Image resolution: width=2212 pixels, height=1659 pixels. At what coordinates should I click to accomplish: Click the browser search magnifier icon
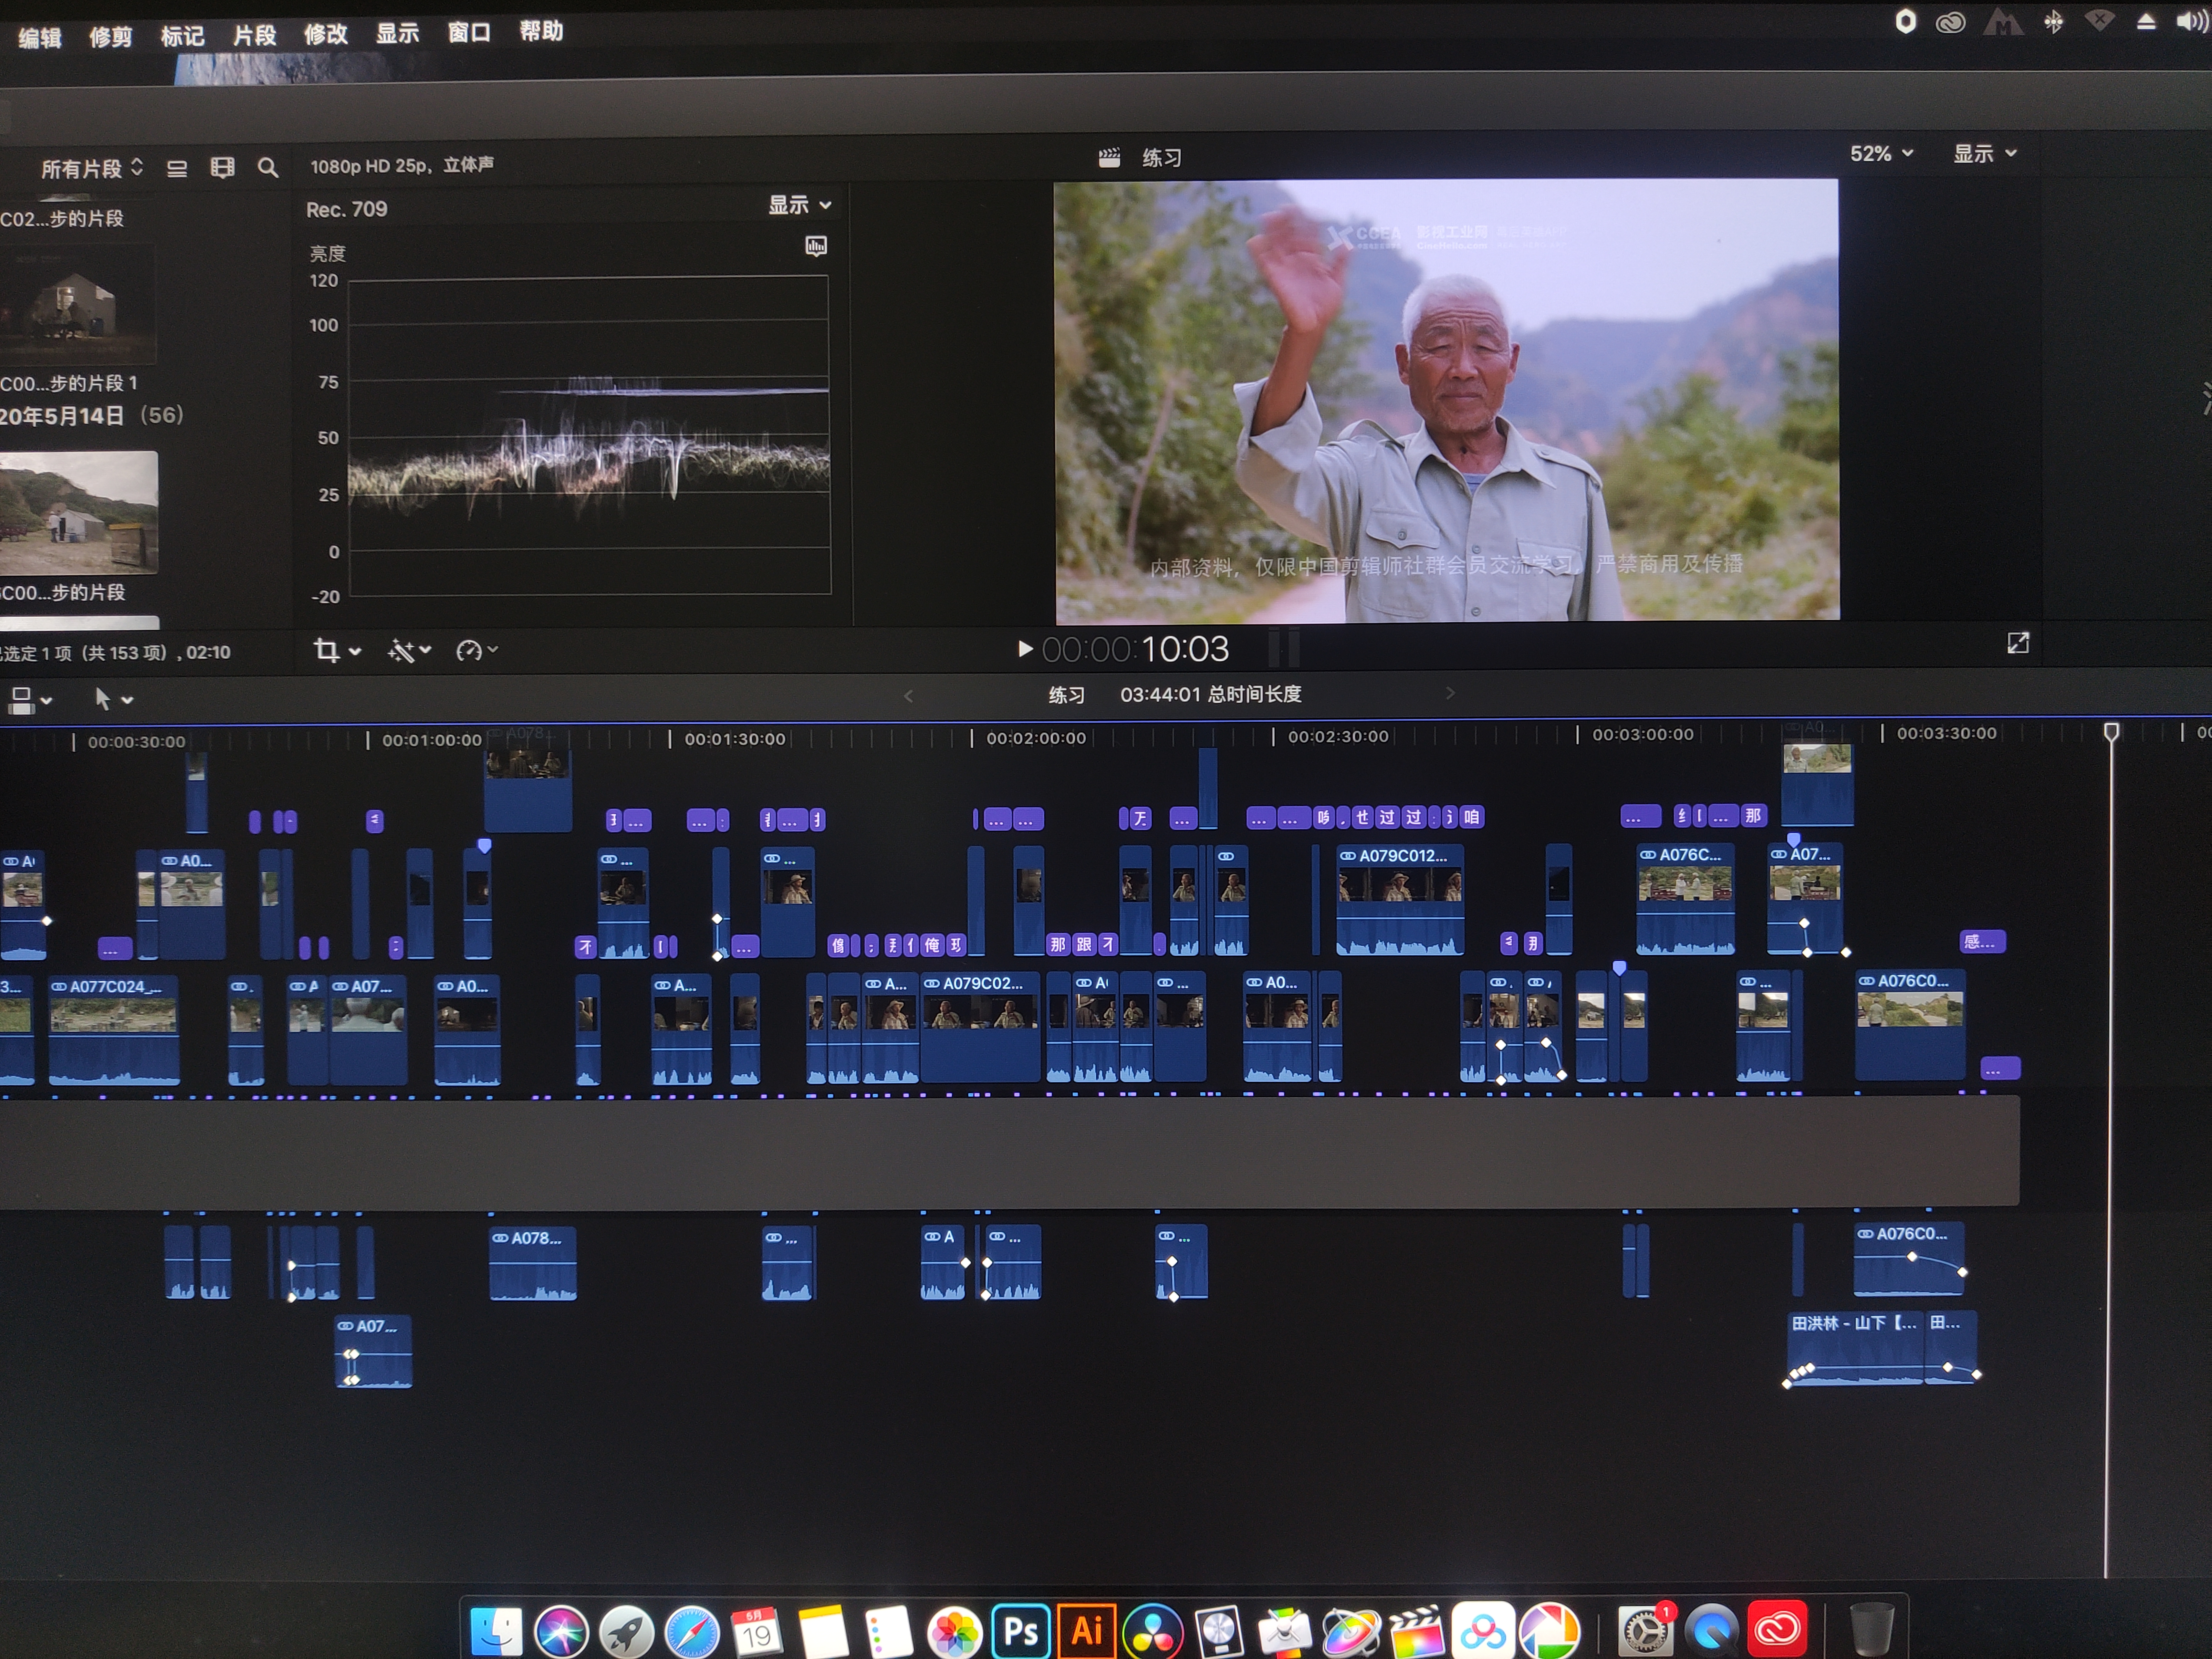click(x=267, y=167)
